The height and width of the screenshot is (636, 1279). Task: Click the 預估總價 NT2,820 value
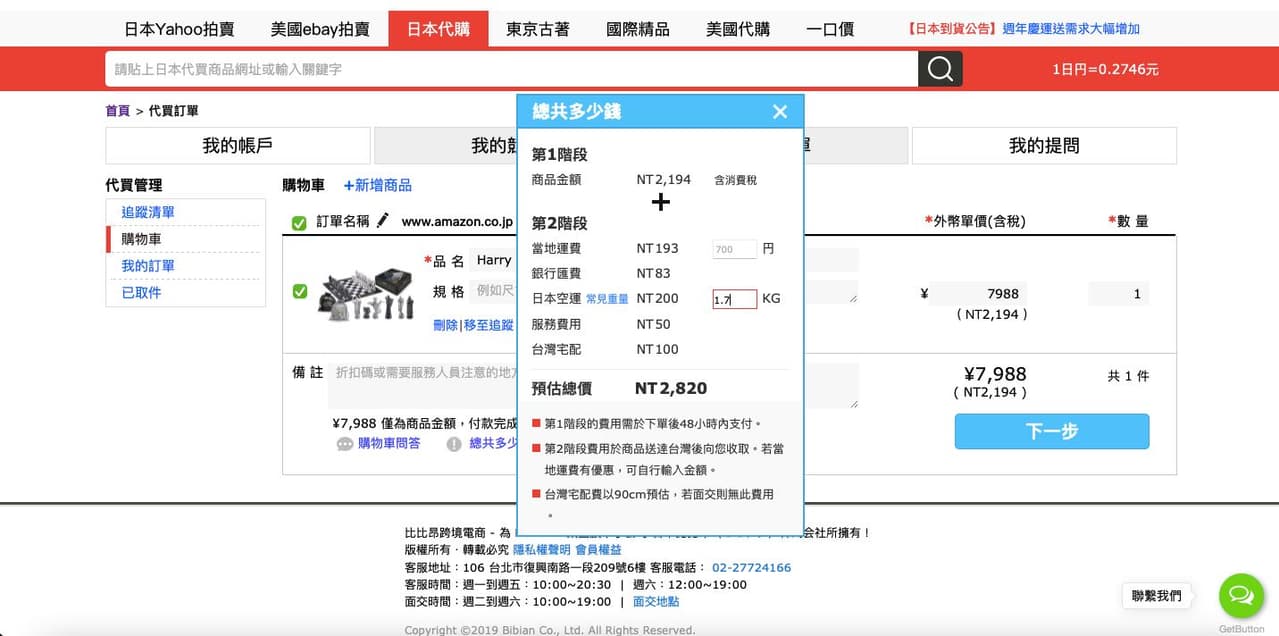point(671,388)
